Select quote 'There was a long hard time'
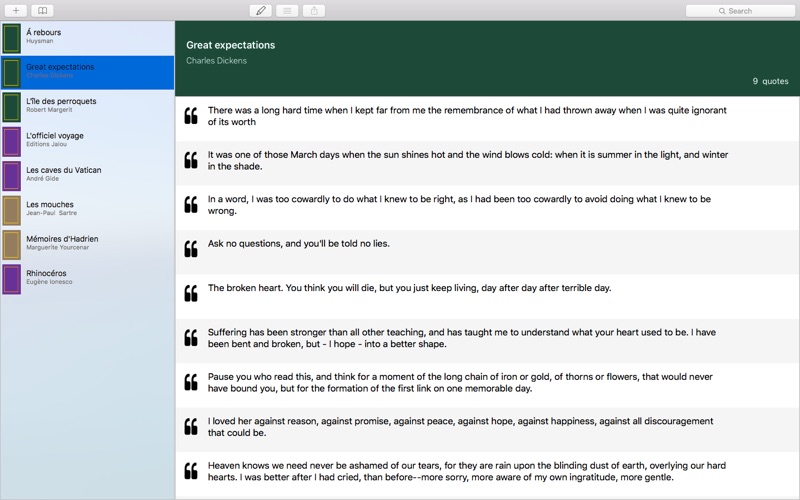Image resolution: width=800 pixels, height=500 pixels. [467, 116]
